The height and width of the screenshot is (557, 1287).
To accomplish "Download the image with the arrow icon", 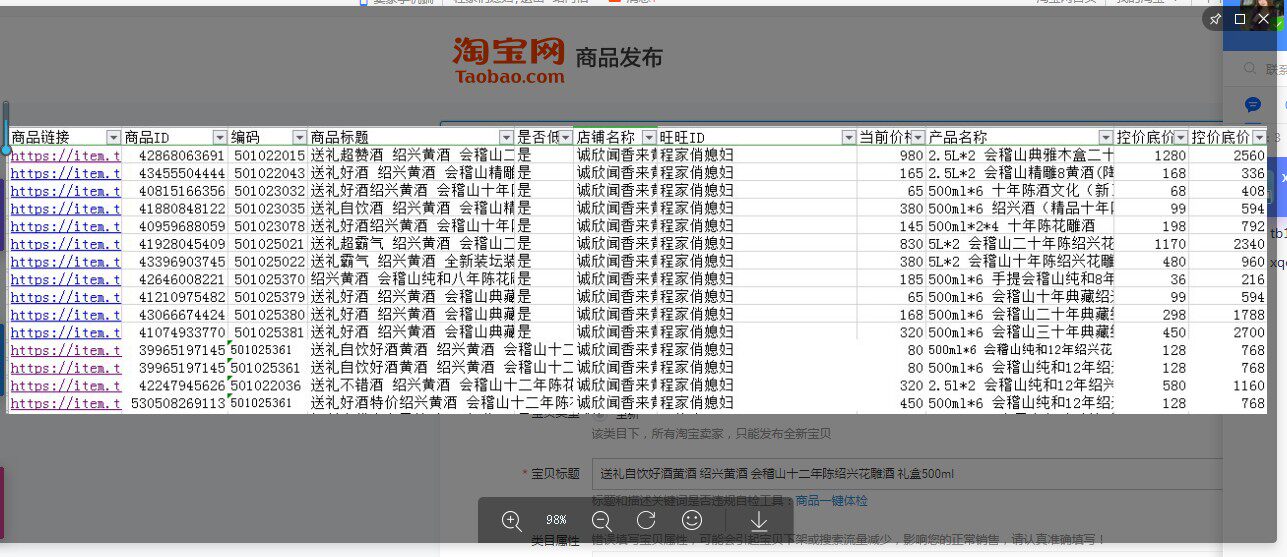I will point(759,520).
